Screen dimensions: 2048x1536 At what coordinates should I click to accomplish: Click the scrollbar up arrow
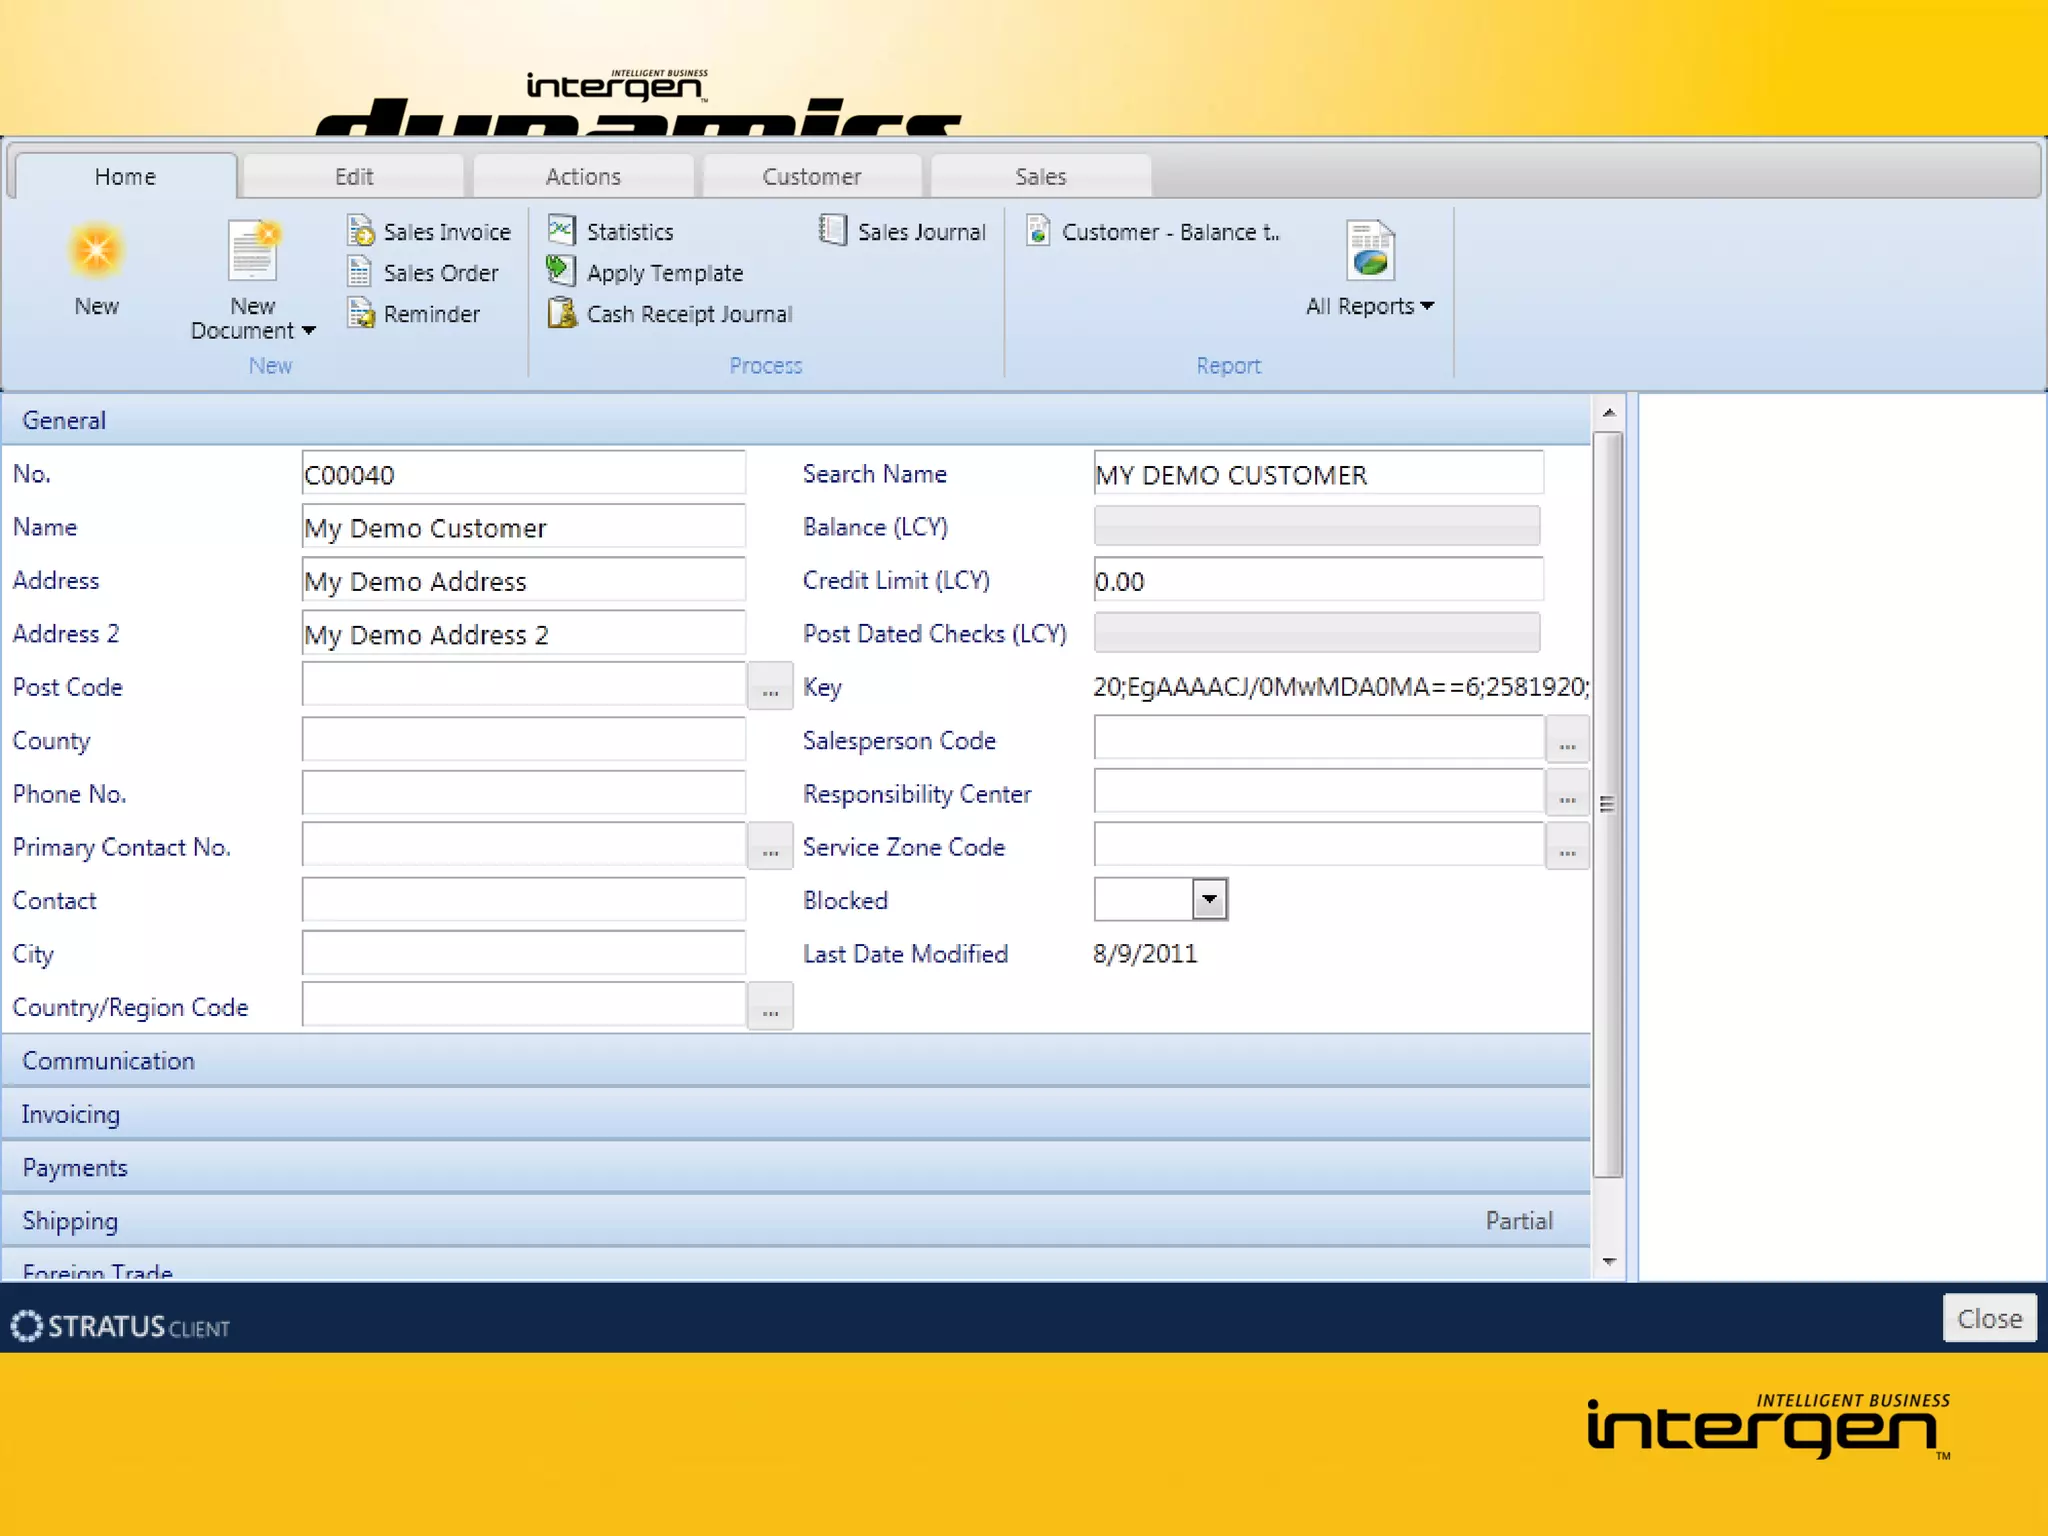point(1609,412)
